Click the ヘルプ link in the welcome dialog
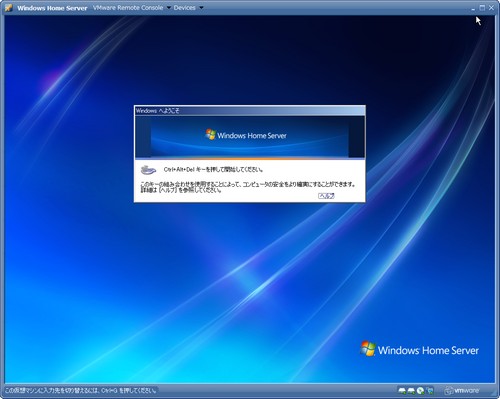Image resolution: width=500 pixels, height=399 pixels. point(326,196)
